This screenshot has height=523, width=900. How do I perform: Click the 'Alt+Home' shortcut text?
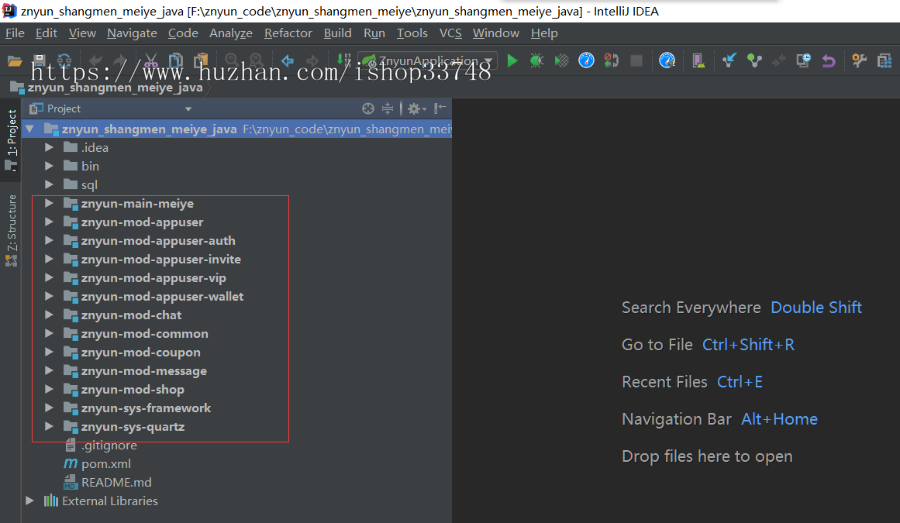point(779,419)
